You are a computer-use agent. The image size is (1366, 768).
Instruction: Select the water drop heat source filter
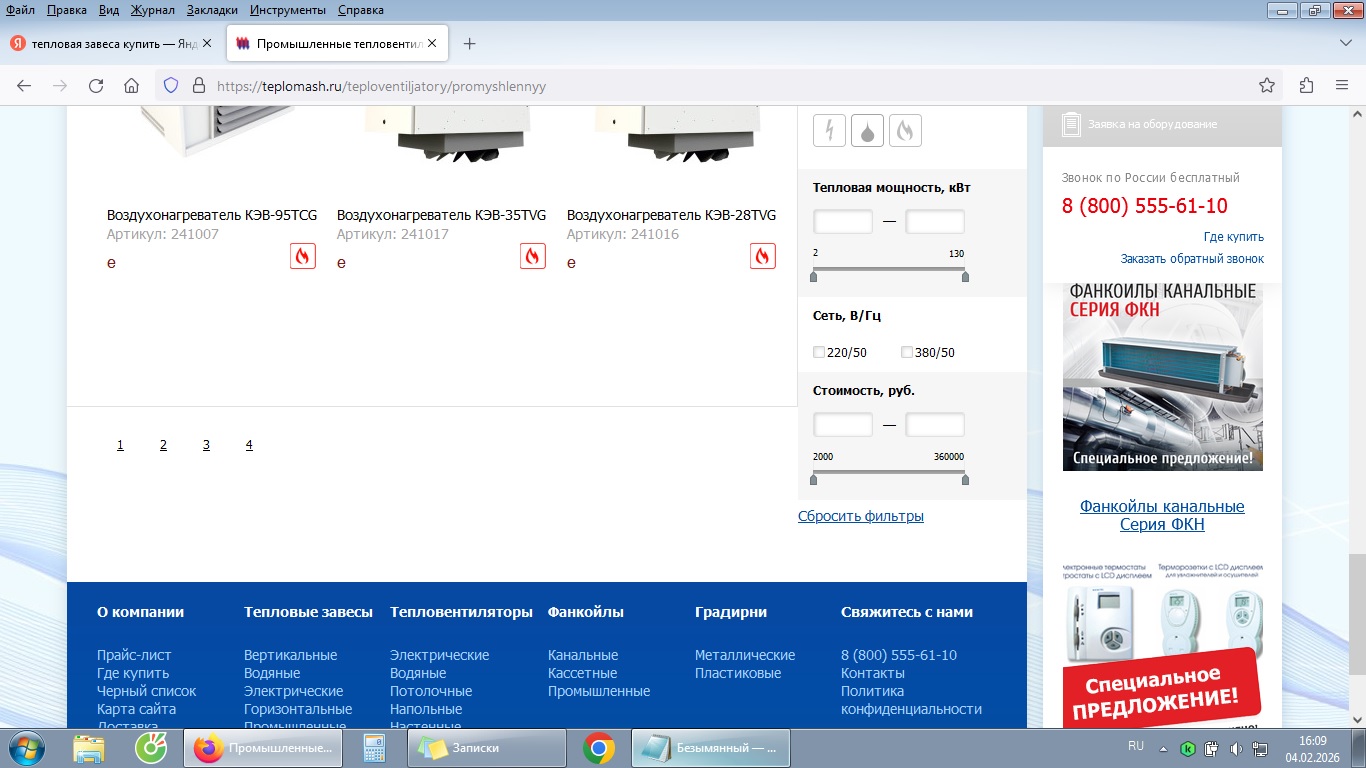tap(867, 131)
